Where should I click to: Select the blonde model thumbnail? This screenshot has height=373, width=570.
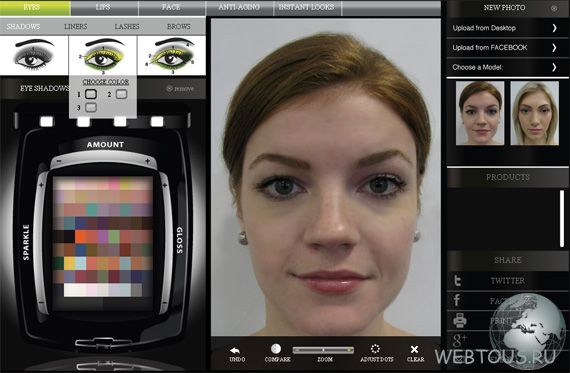[x=534, y=113]
